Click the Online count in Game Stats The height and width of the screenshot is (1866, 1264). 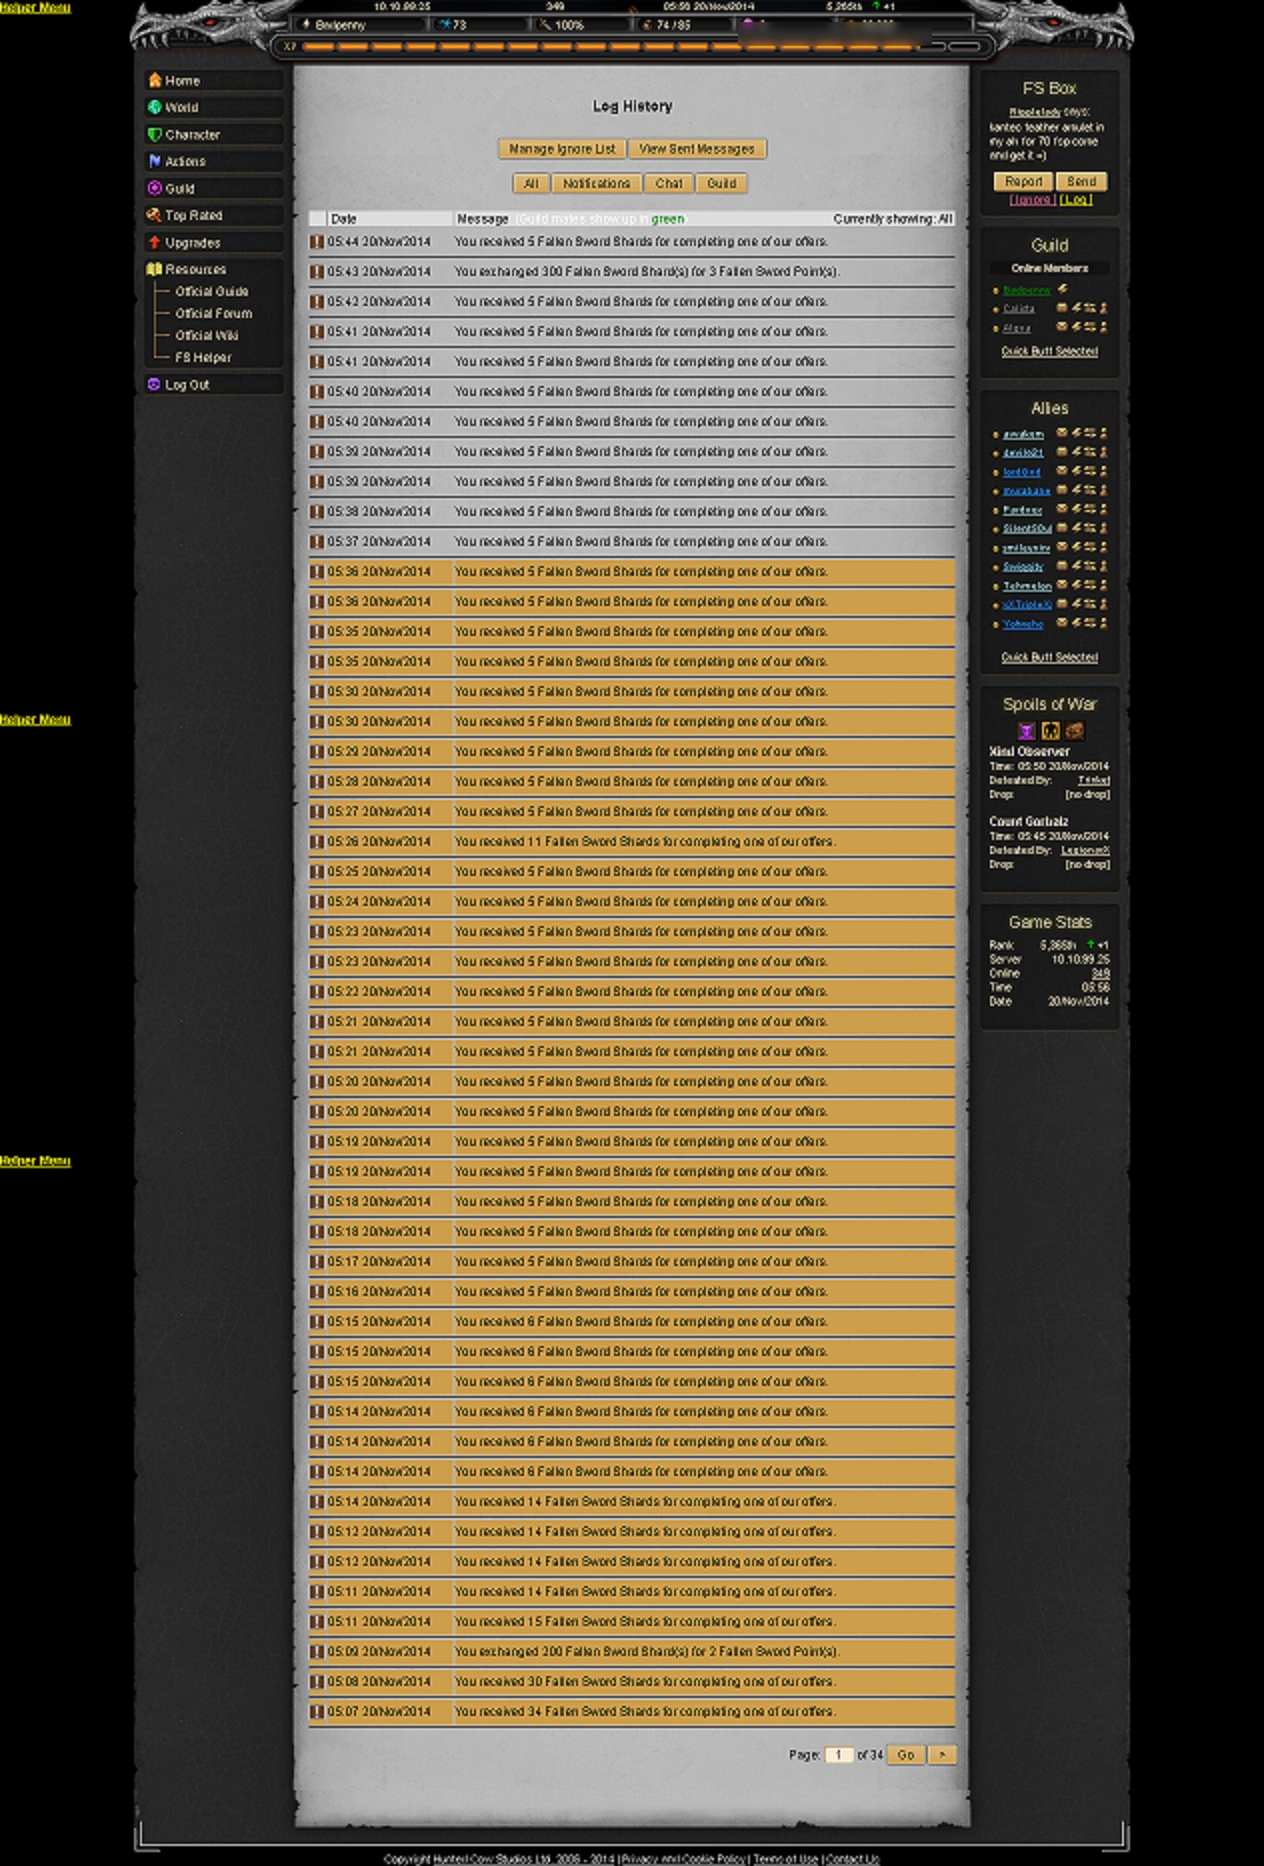point(1100,973)
